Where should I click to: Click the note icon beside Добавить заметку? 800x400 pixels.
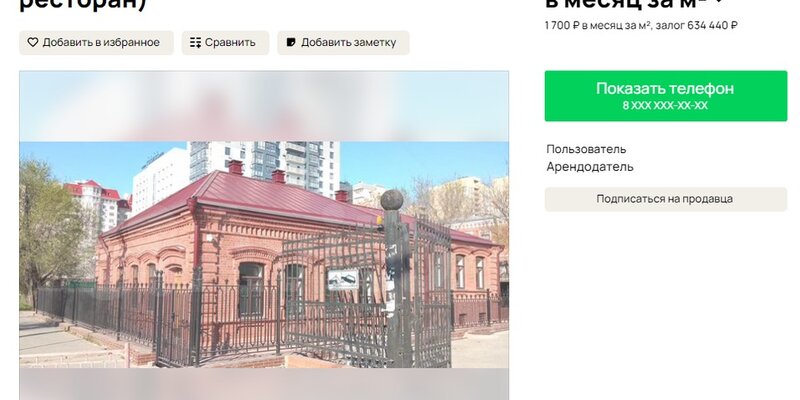pyautogui.click(x=291, y=42)
